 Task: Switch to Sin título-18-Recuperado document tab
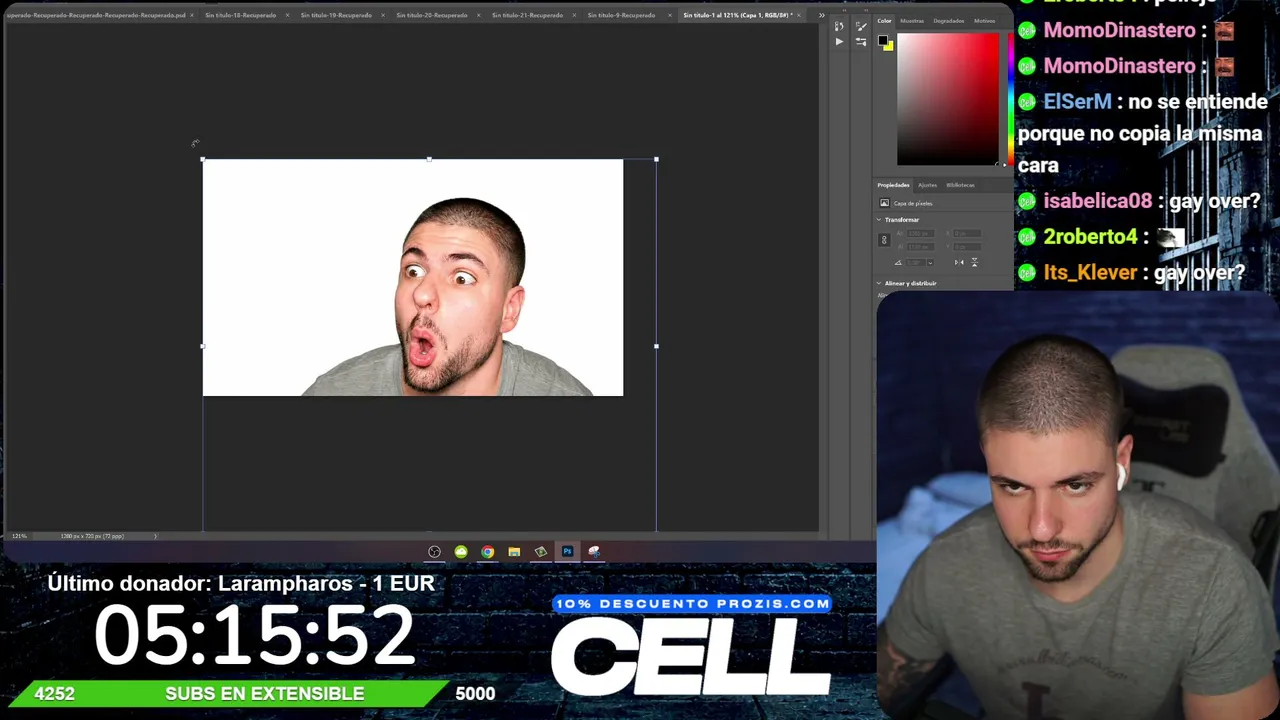tap(240, 15)
